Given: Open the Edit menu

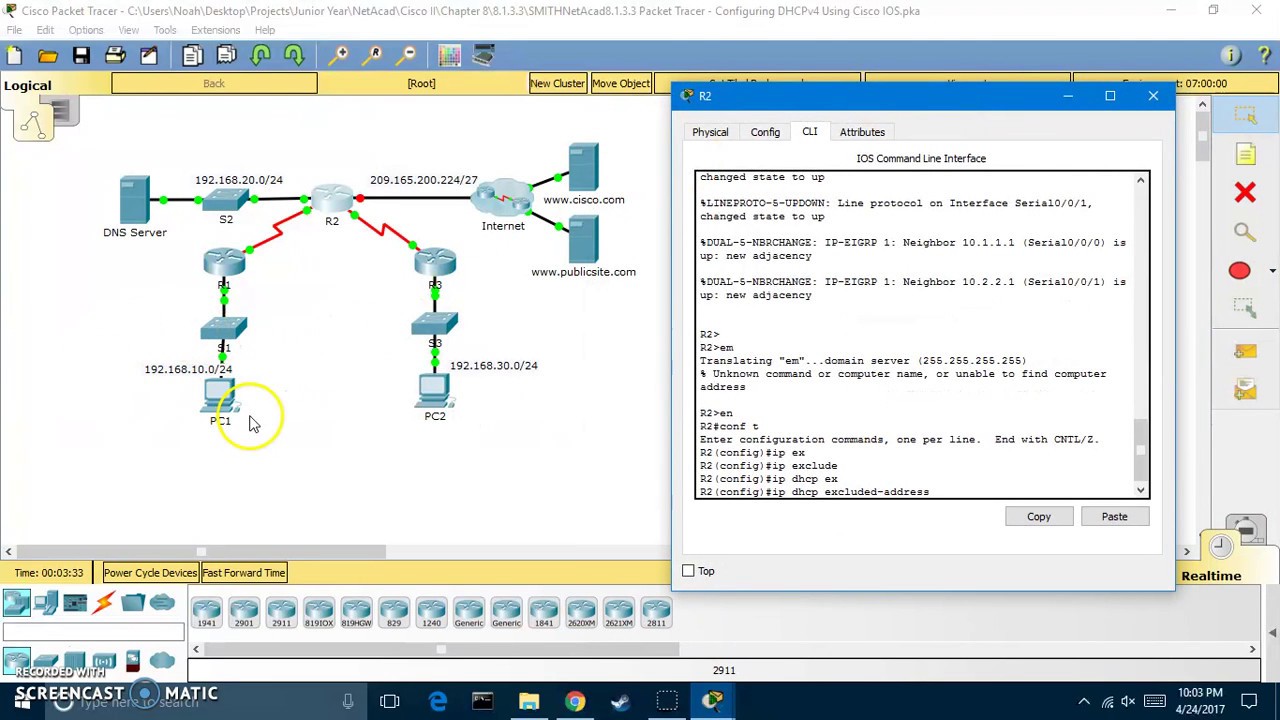Looking at the screenshot, I should 45,30.
